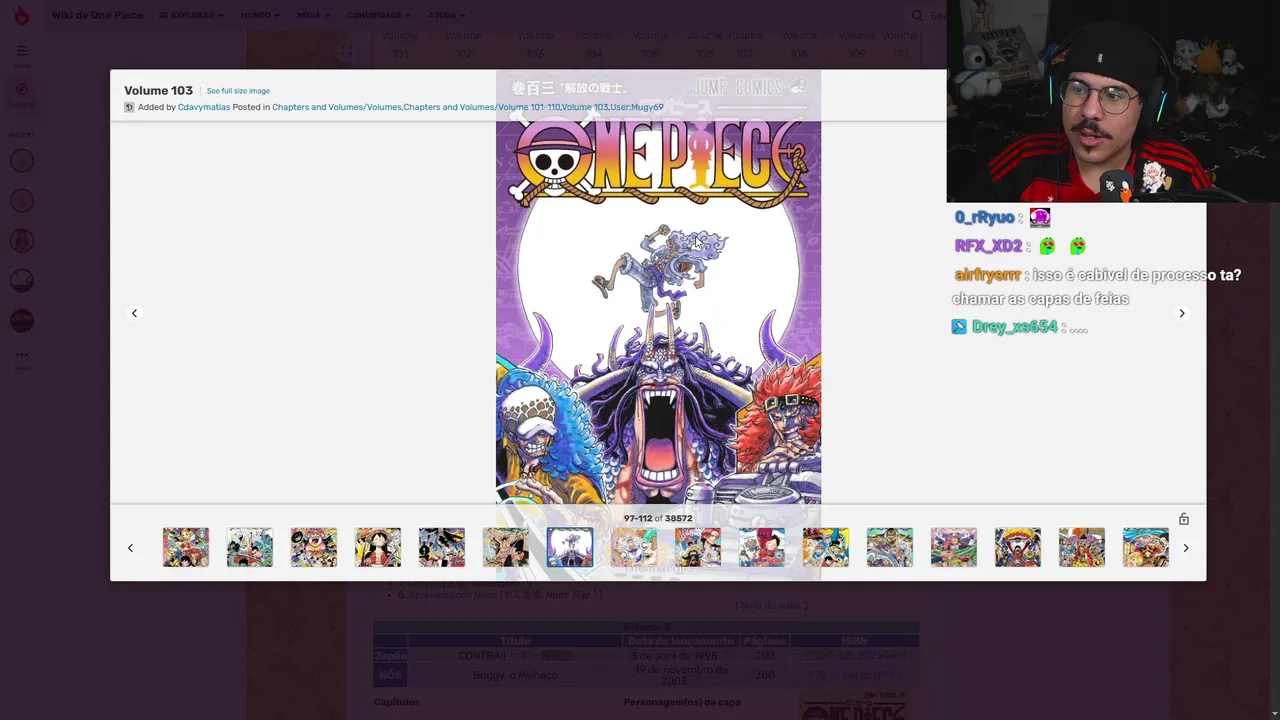The height and width of the screenshot is (720, 1280).
Task: Click chat username 'Drey_xs654'
Action: coord(1014,327)
